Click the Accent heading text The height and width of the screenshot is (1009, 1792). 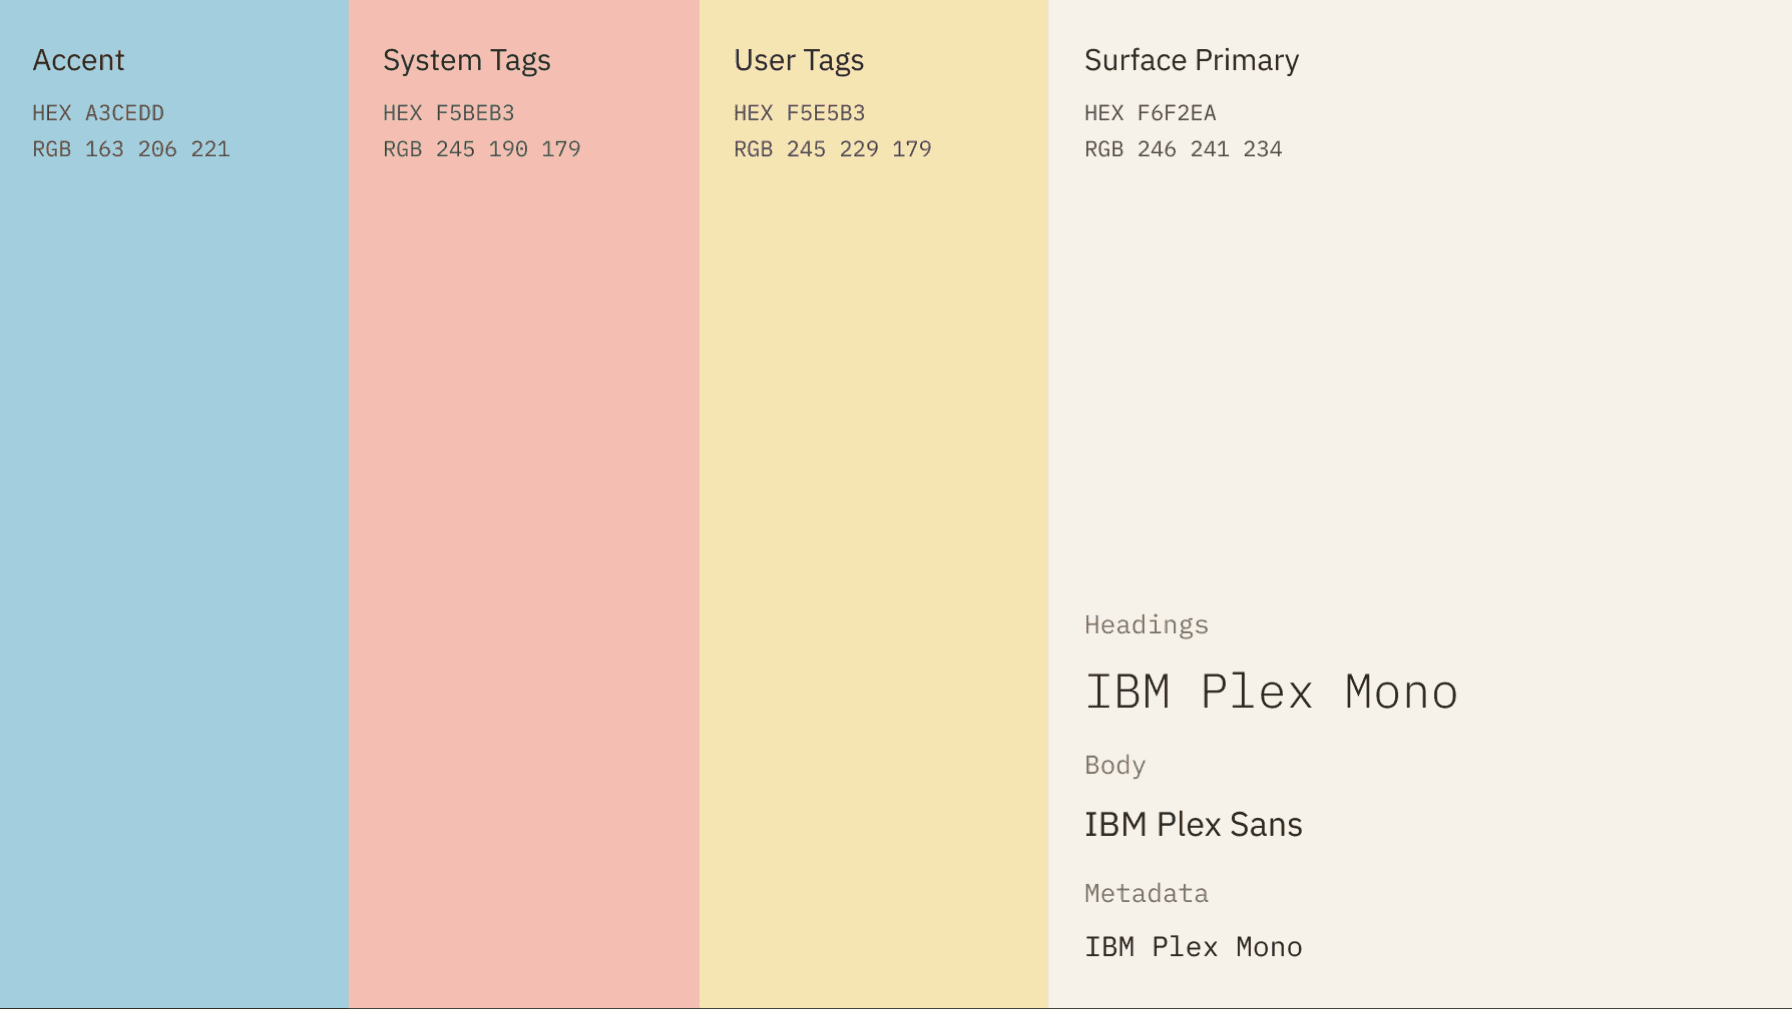click(x=78, y=60)
